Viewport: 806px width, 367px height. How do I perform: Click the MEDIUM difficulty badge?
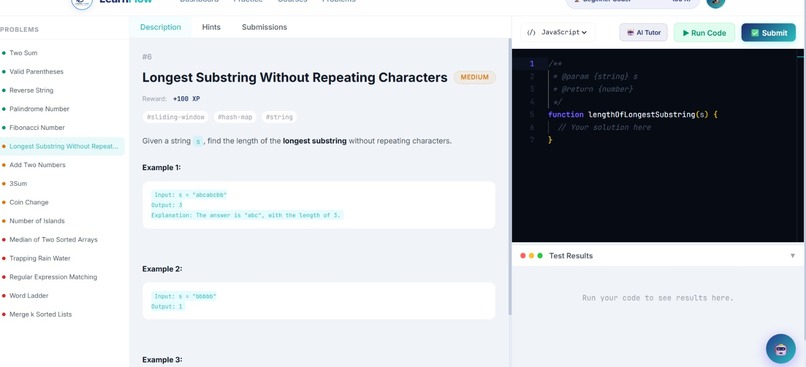(474, 78)
